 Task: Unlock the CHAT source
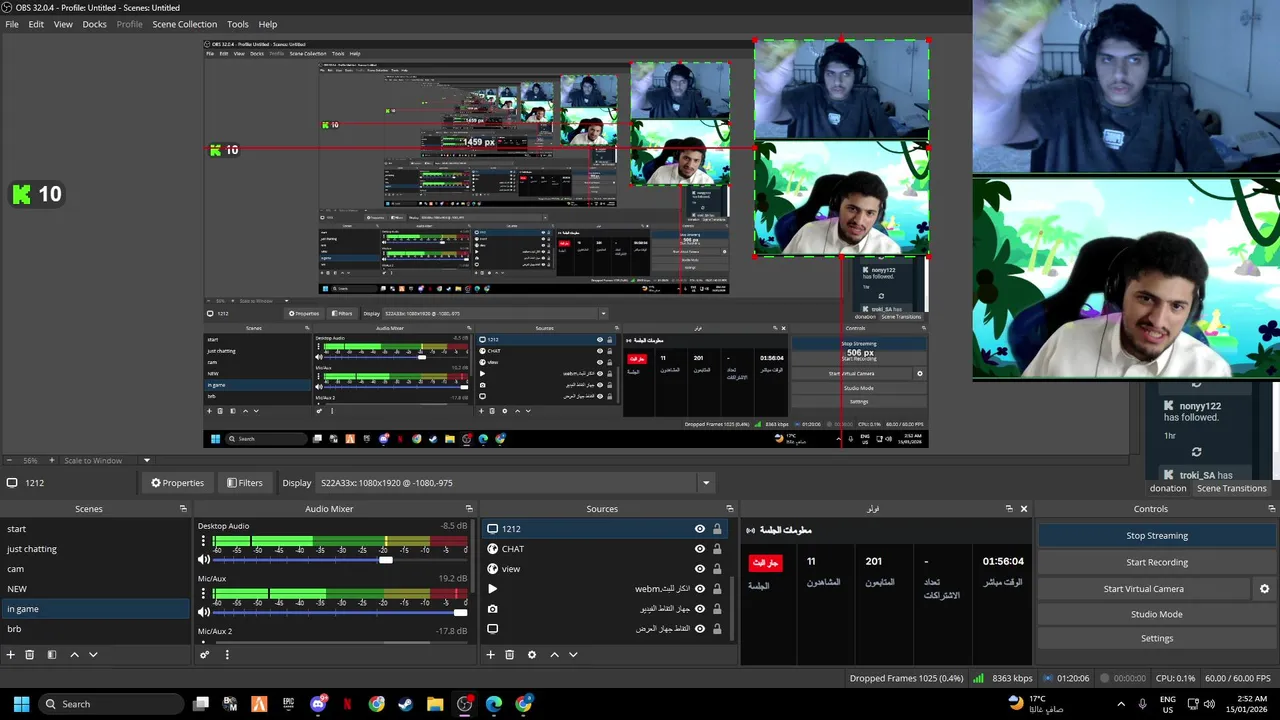pyautogui.click(x=717, y=549)
